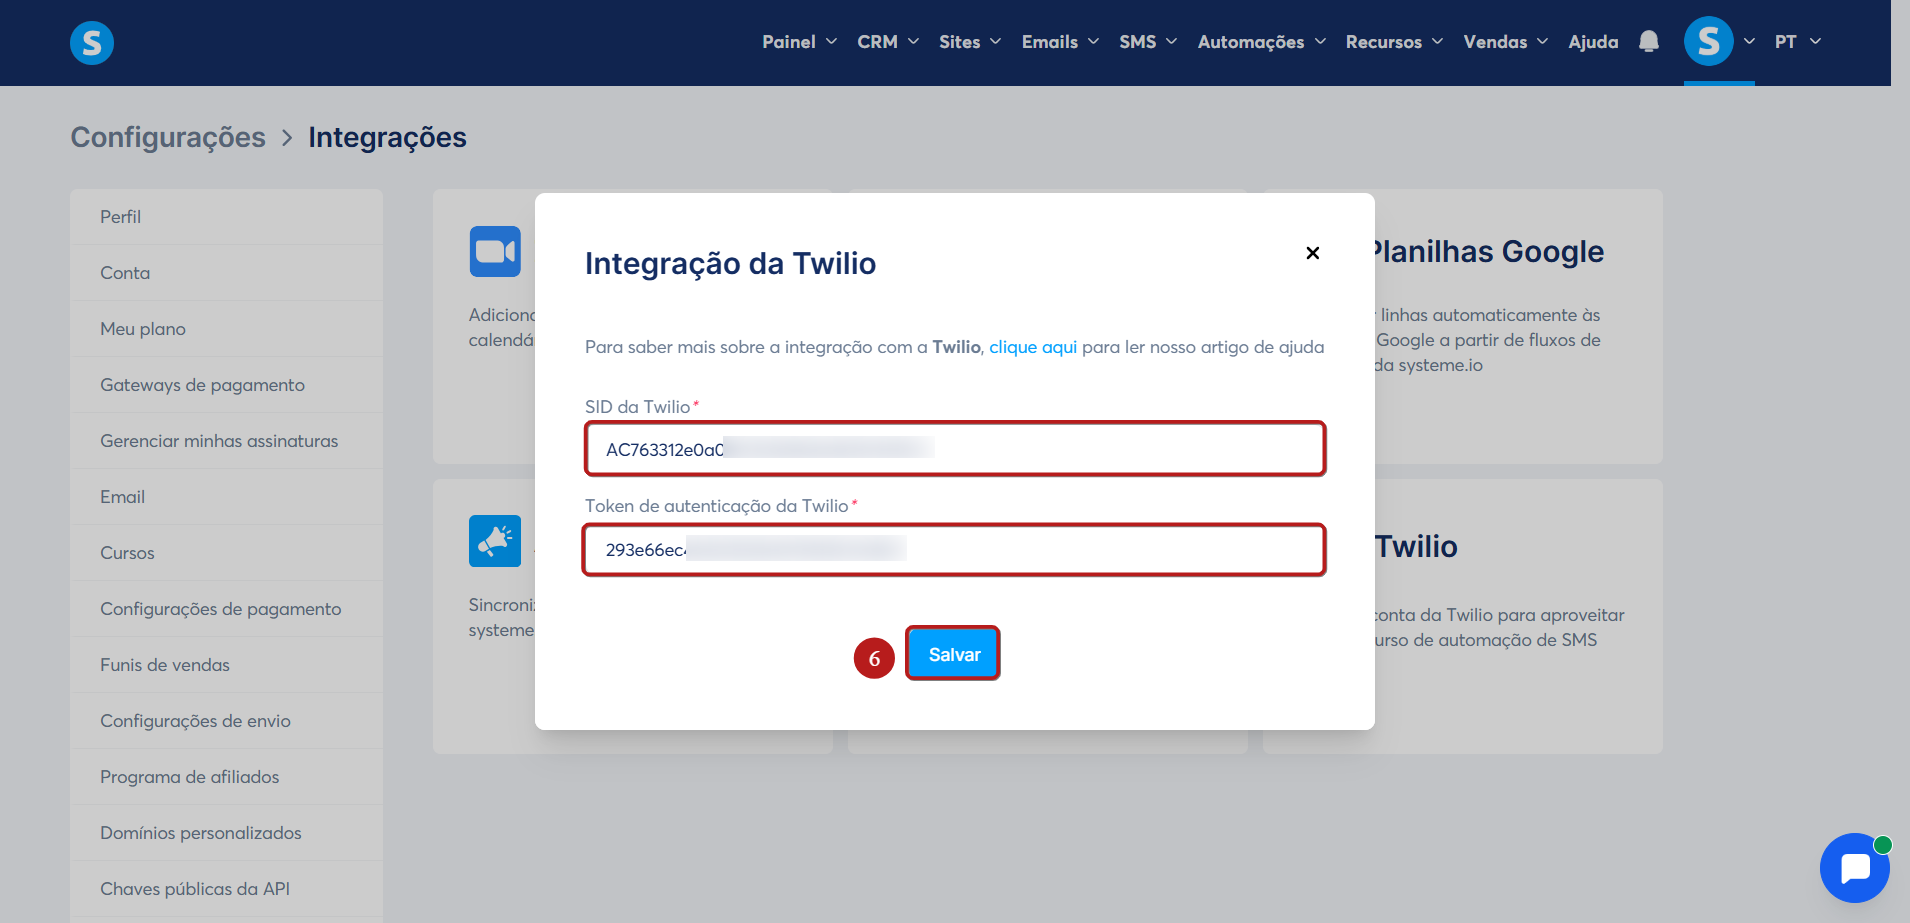Expand the Sites menu
The height and width of the screenshot is (923, 1910).
click(x=970, y=42)
